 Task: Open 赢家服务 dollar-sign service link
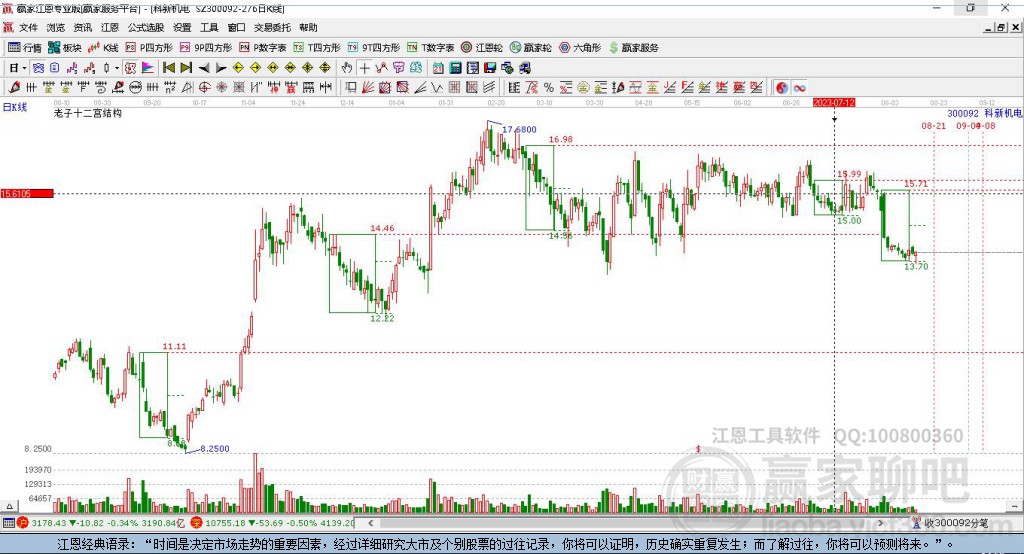[633, 48]
